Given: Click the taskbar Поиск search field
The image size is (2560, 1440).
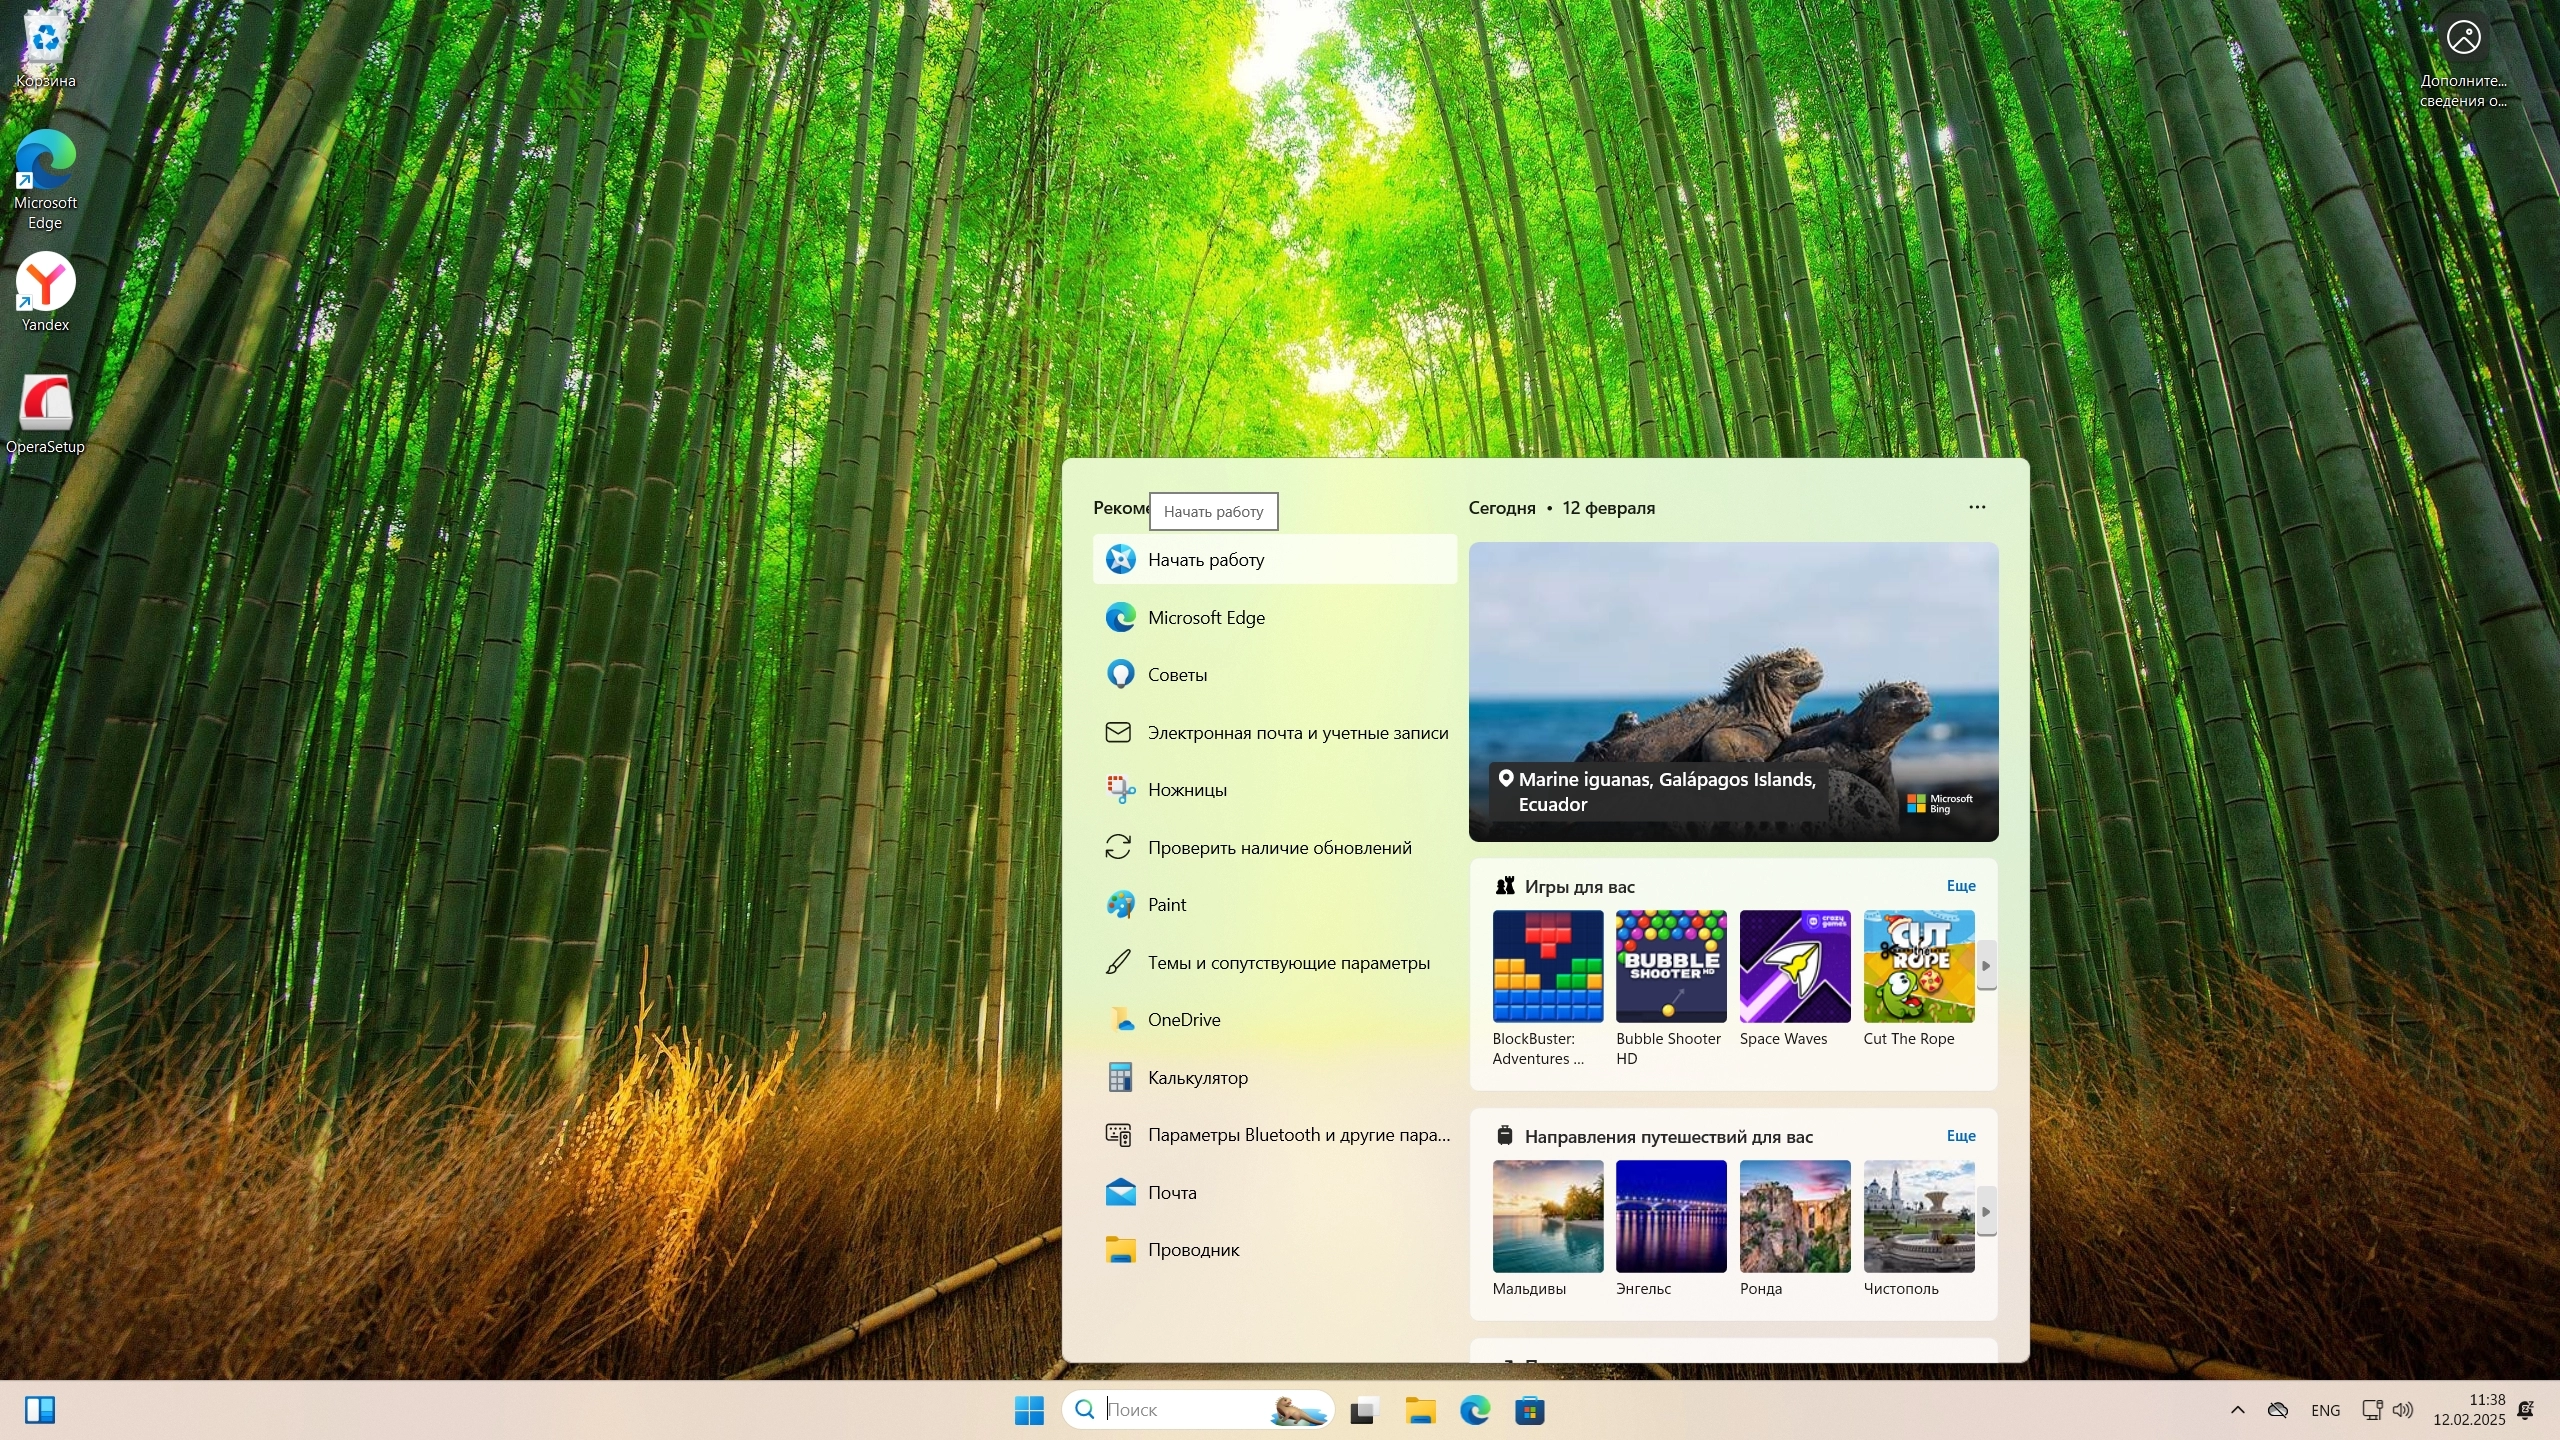Looking at the screenshot, I should 1180,1410.
